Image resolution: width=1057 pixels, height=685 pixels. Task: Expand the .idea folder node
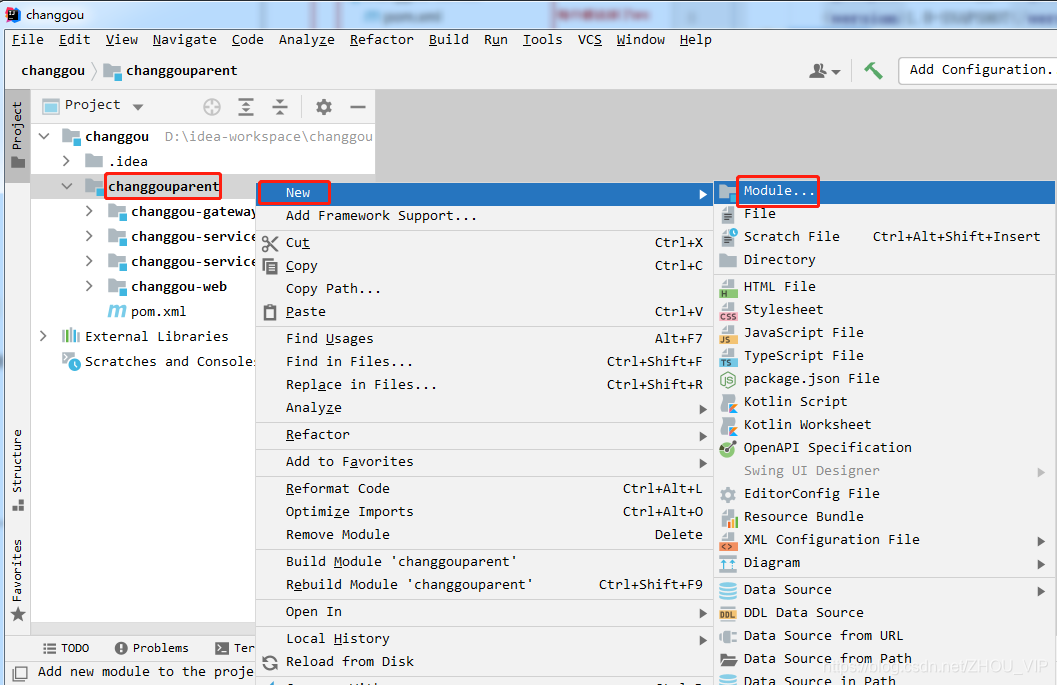(66, 161)
